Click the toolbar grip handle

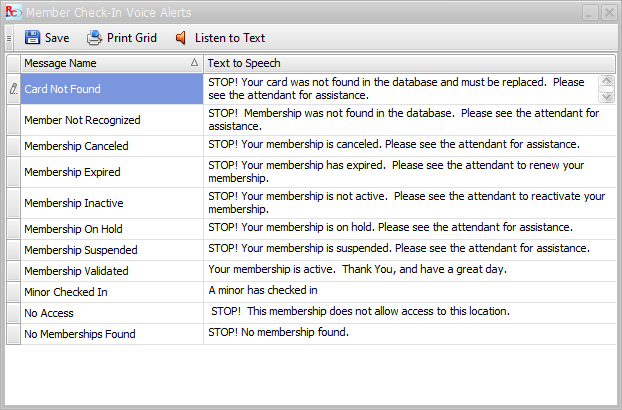point(9,38)
